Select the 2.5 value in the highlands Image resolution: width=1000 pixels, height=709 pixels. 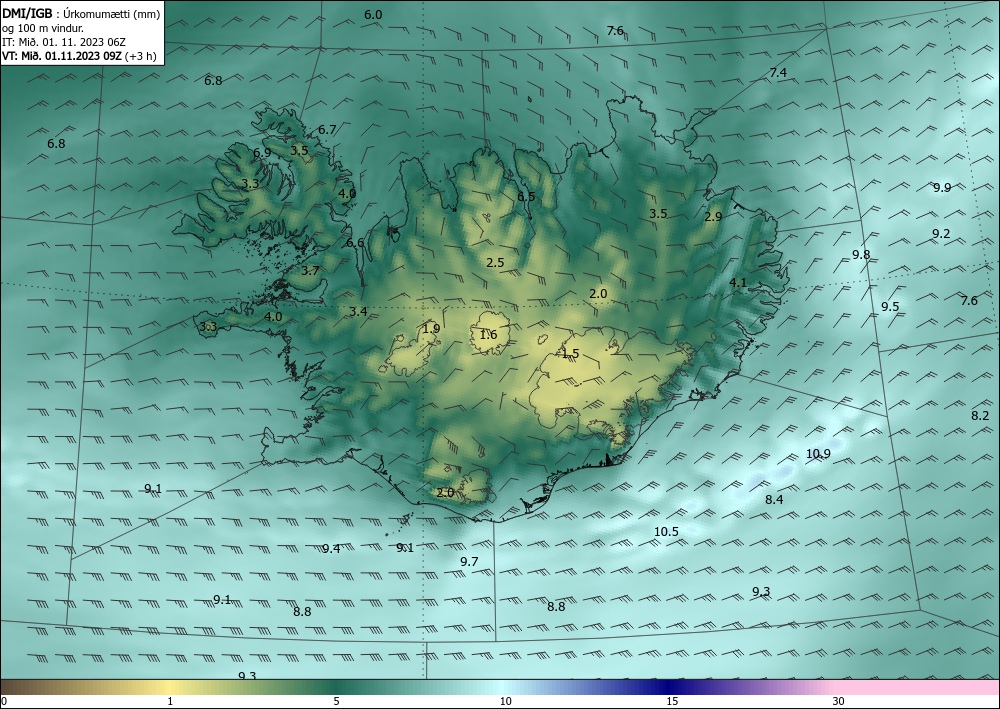495,262
